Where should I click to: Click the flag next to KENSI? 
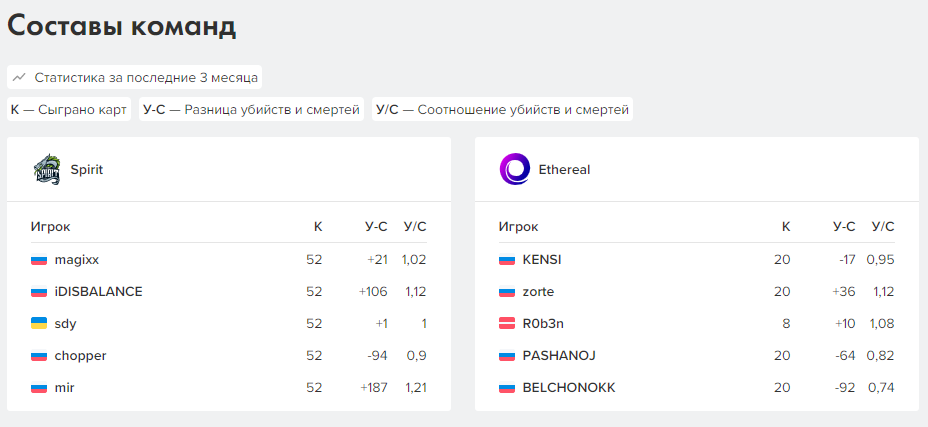[507, 260]
